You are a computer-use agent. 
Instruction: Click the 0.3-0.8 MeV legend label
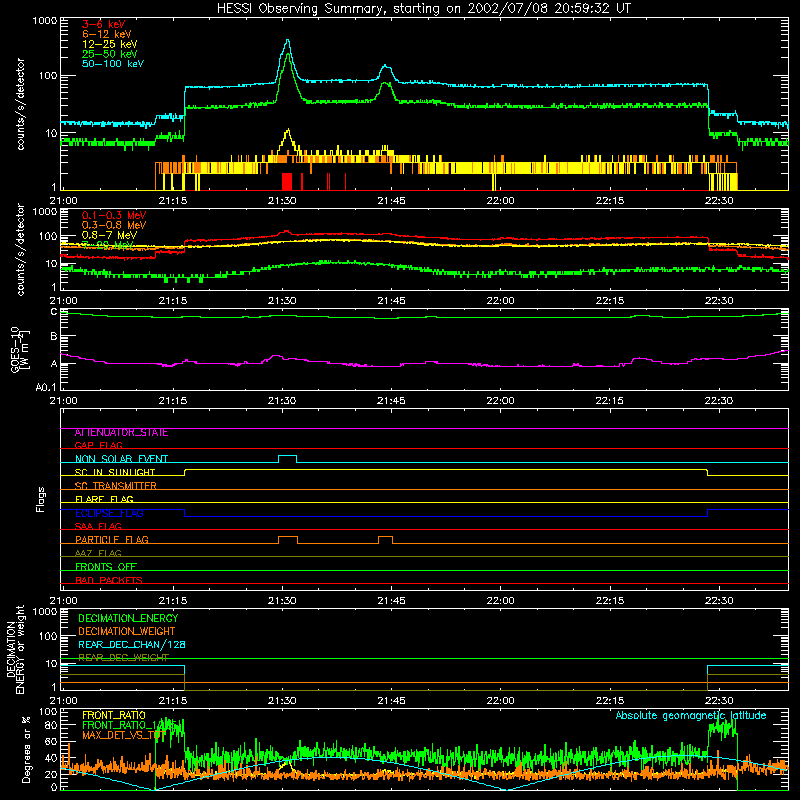pyautogui.click(x=114, y=225)
